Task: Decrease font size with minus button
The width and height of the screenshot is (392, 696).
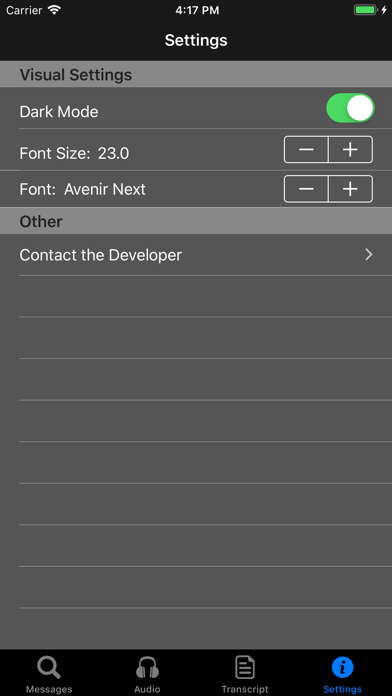Action: click(306, 150)
